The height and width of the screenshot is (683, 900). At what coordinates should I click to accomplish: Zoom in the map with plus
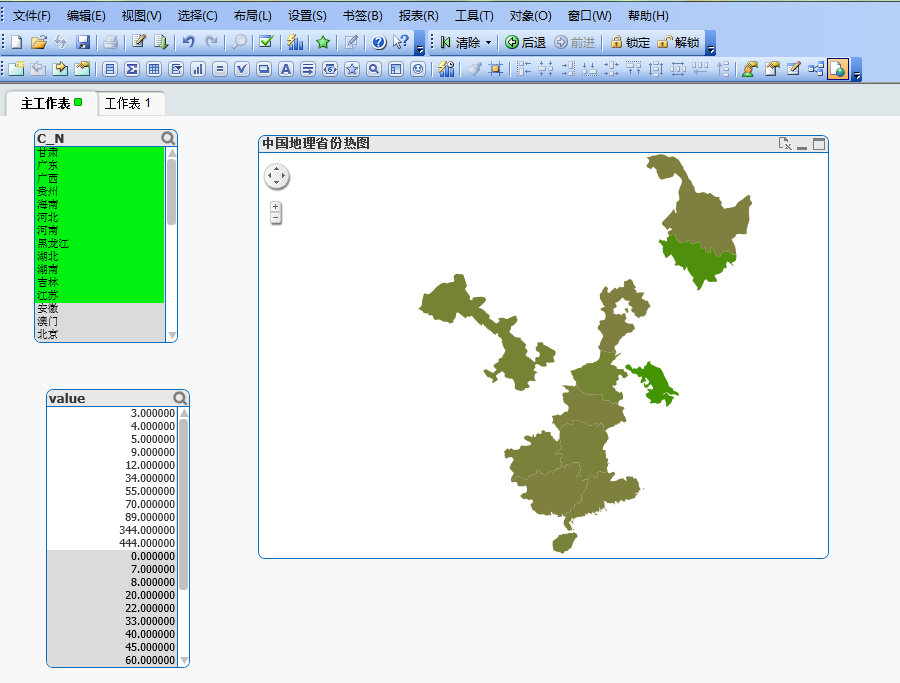[x=276, y=207]
